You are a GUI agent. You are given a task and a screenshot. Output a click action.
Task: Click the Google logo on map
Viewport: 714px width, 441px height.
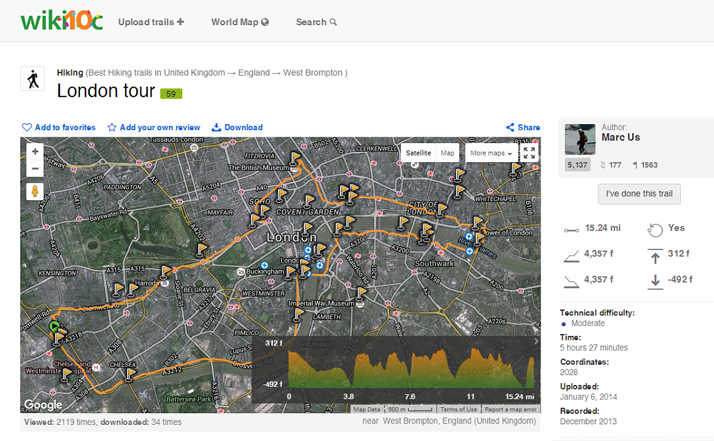click(43, 405)
